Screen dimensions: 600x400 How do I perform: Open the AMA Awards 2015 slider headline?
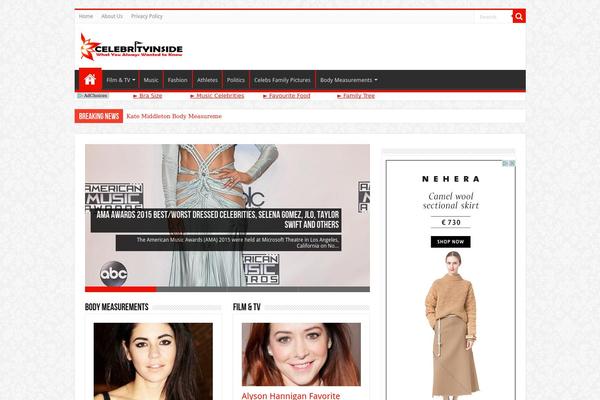tap(216, 220)
